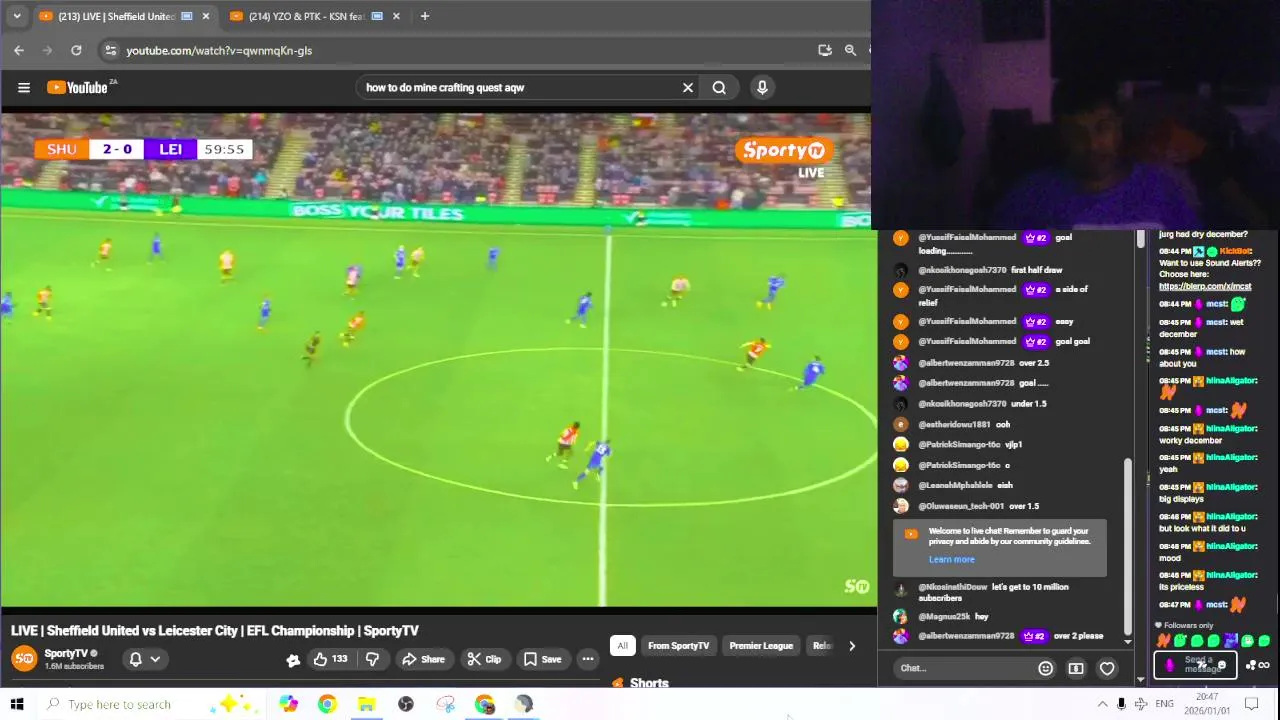1280x720 pixels.
Task: View site information icon in address bar
Action: coord(110,50)
